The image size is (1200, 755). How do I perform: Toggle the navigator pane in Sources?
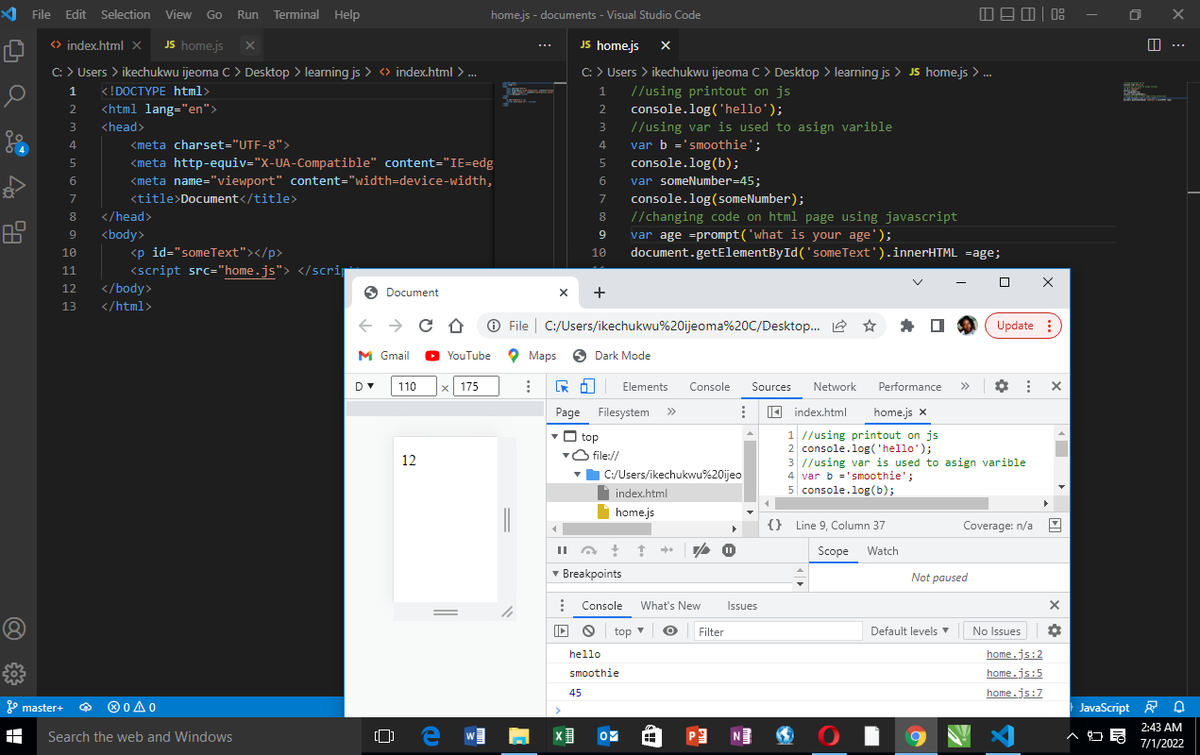(x=774, y=412)
